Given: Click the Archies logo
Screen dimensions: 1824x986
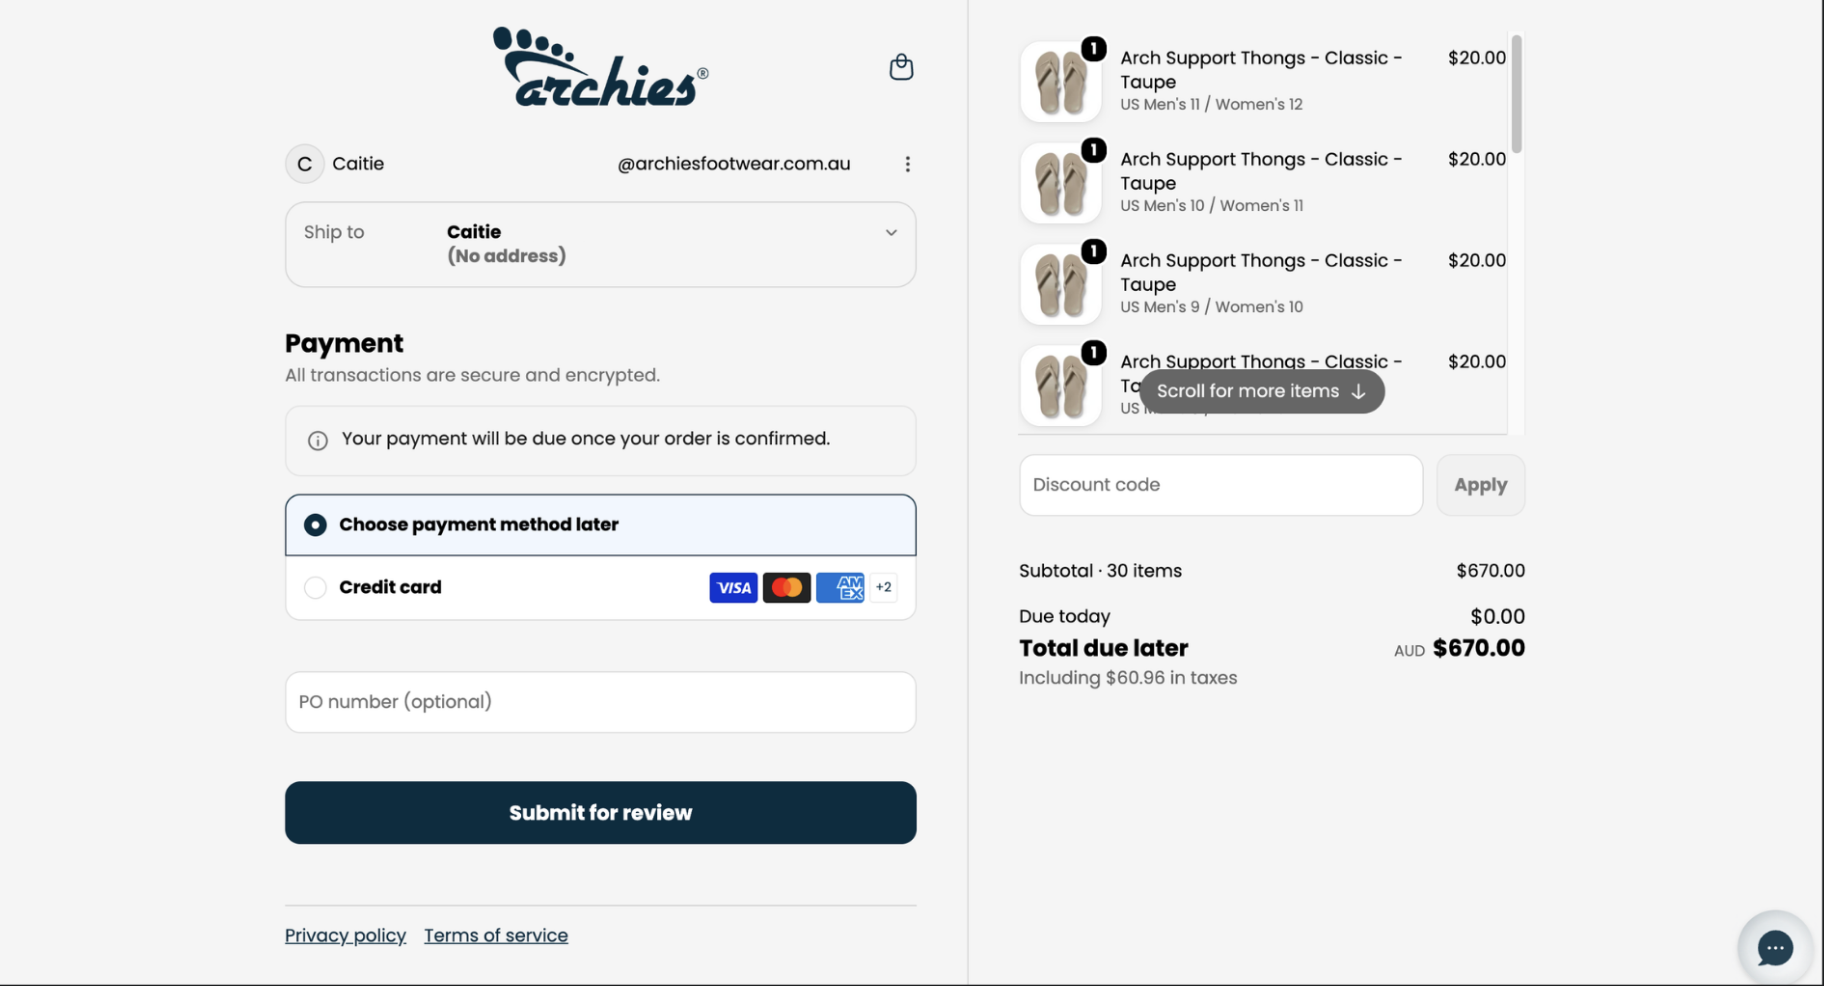Looking at the screenshot, I should pyautogui.click(x=601, y=67).
